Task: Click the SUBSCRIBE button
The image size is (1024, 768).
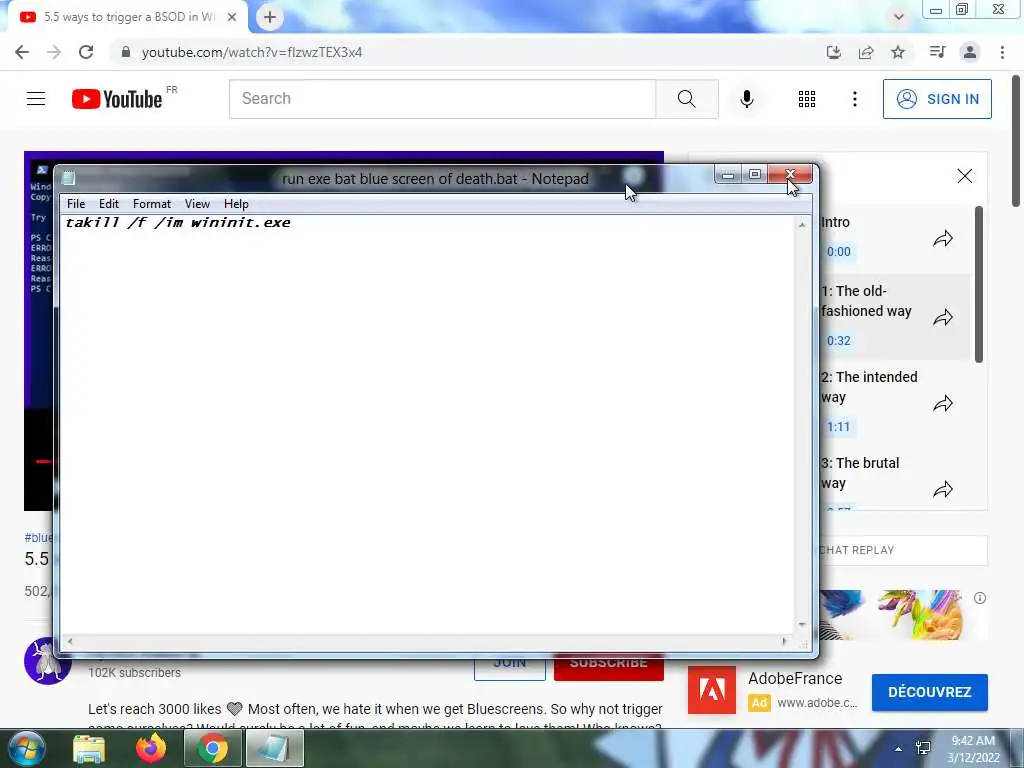Action: point(609,667)
